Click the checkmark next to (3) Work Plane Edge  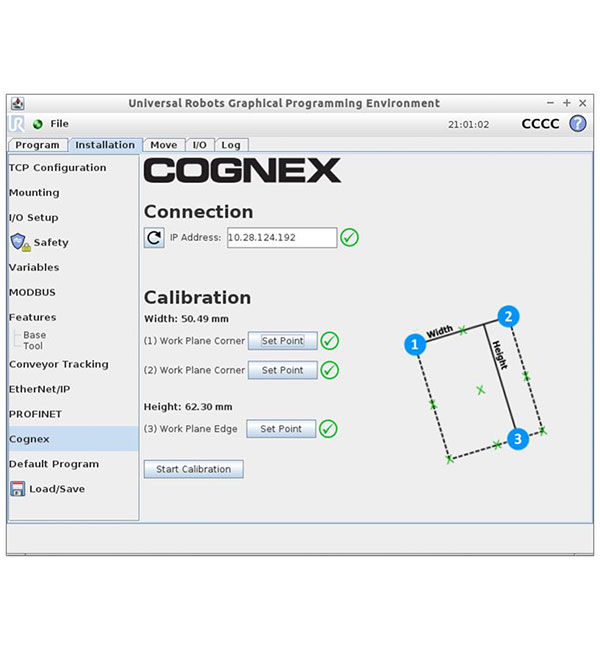click(328, 429)
